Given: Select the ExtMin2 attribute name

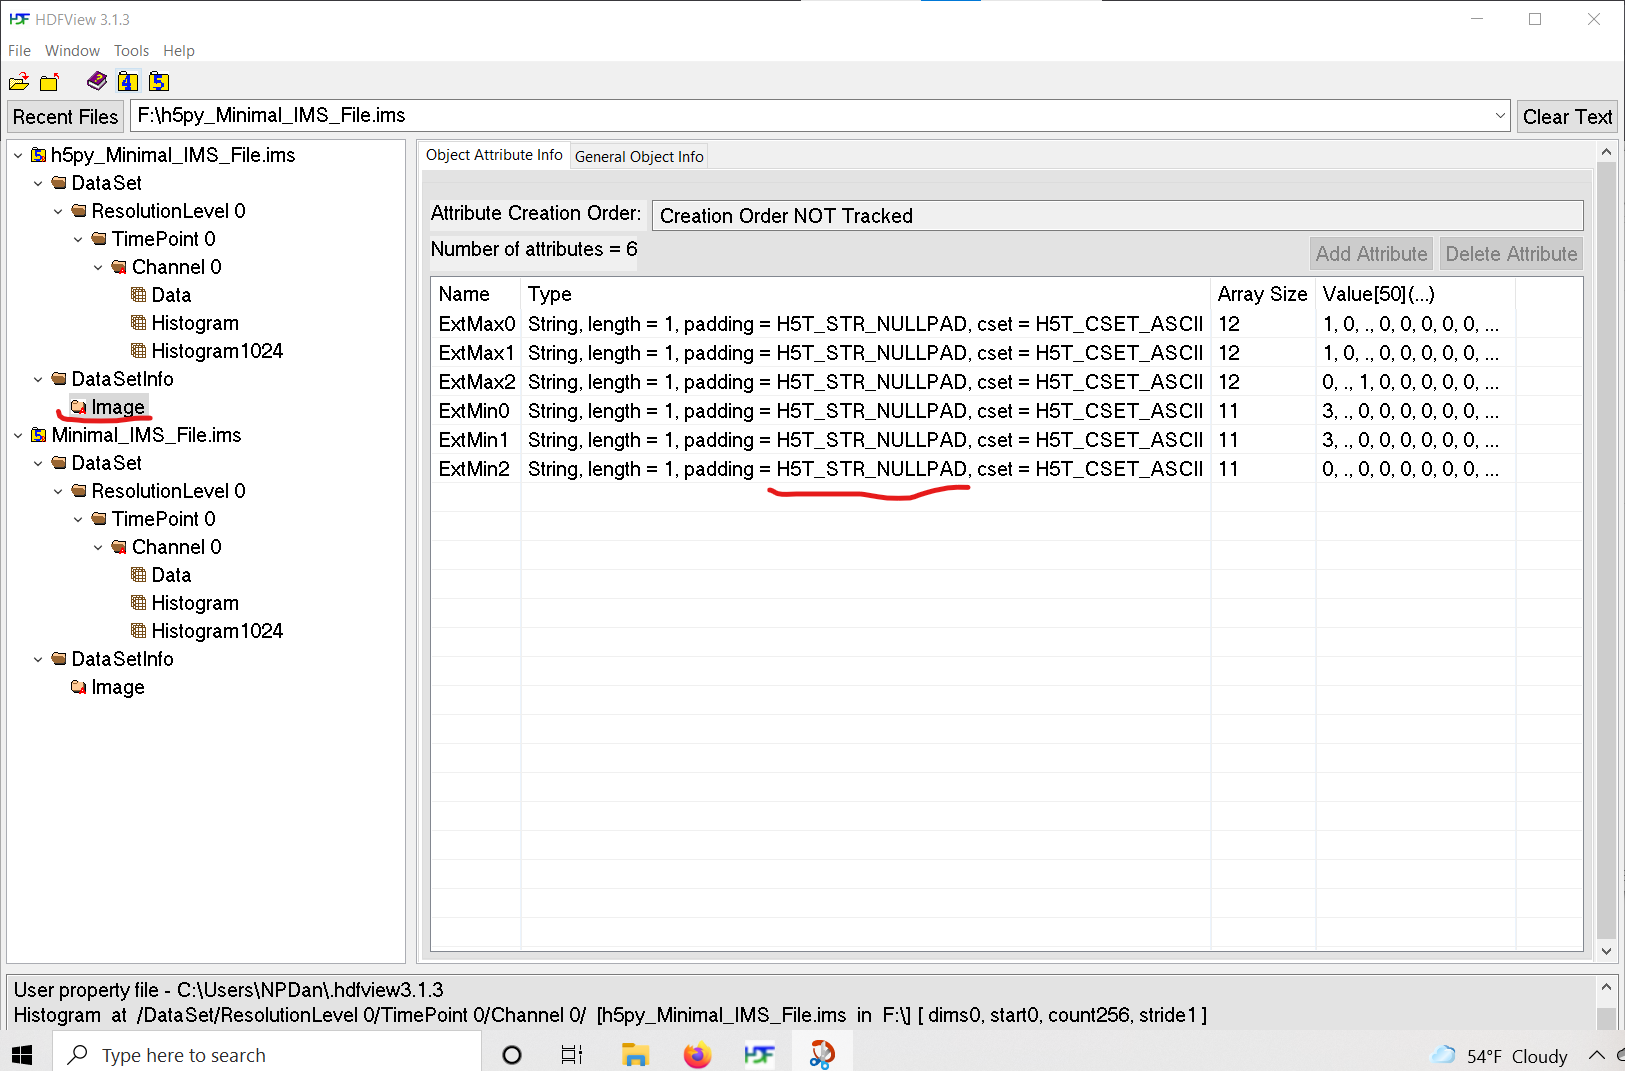Looking at the screenshot, I should pyautogui.click(x=474, y=469).
